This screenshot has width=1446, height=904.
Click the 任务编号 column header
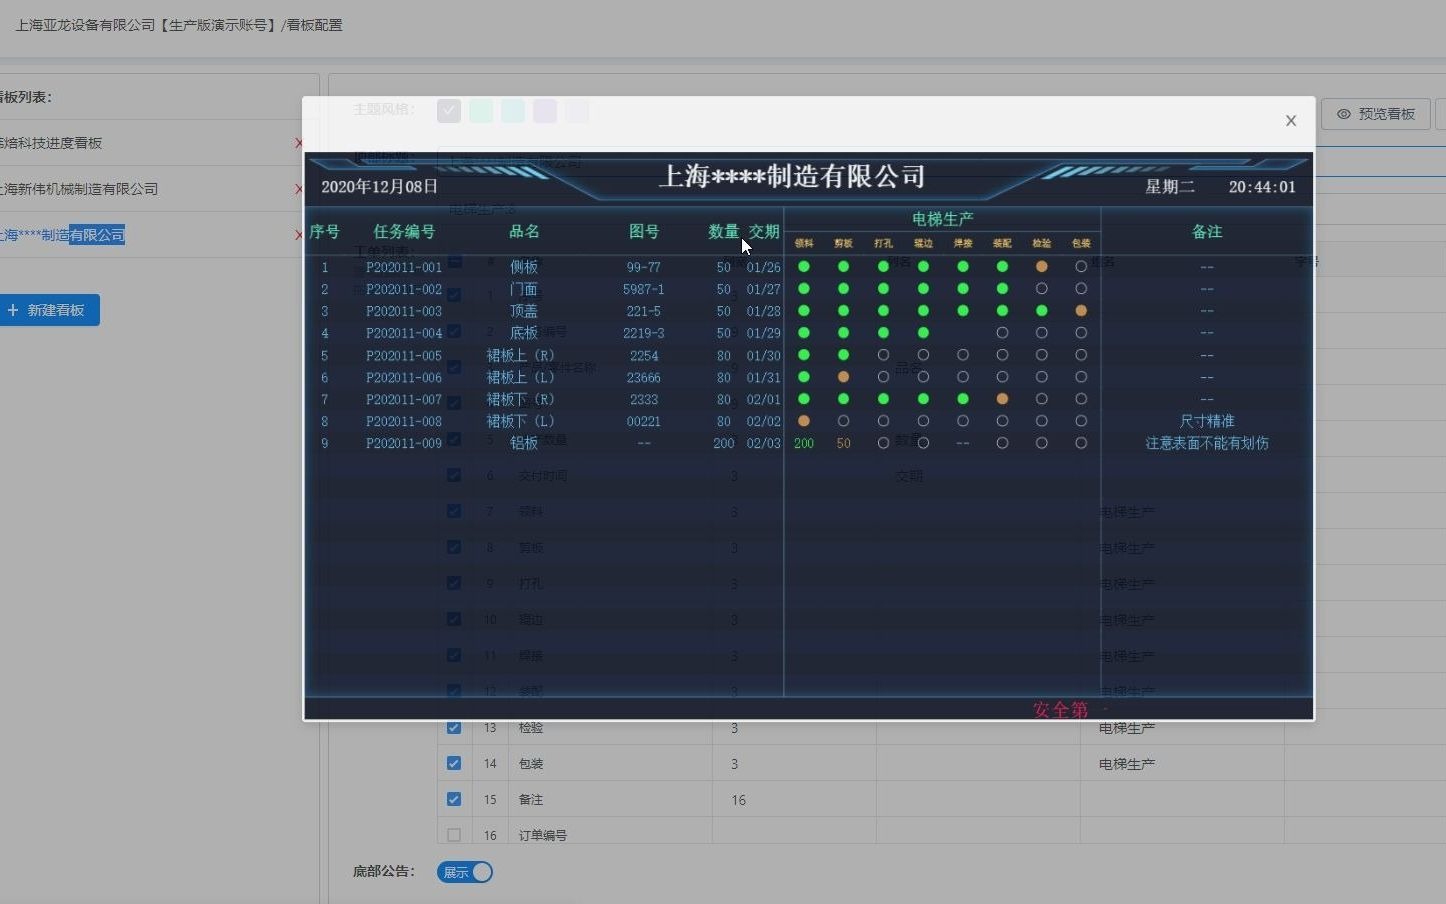coord(404,232)
